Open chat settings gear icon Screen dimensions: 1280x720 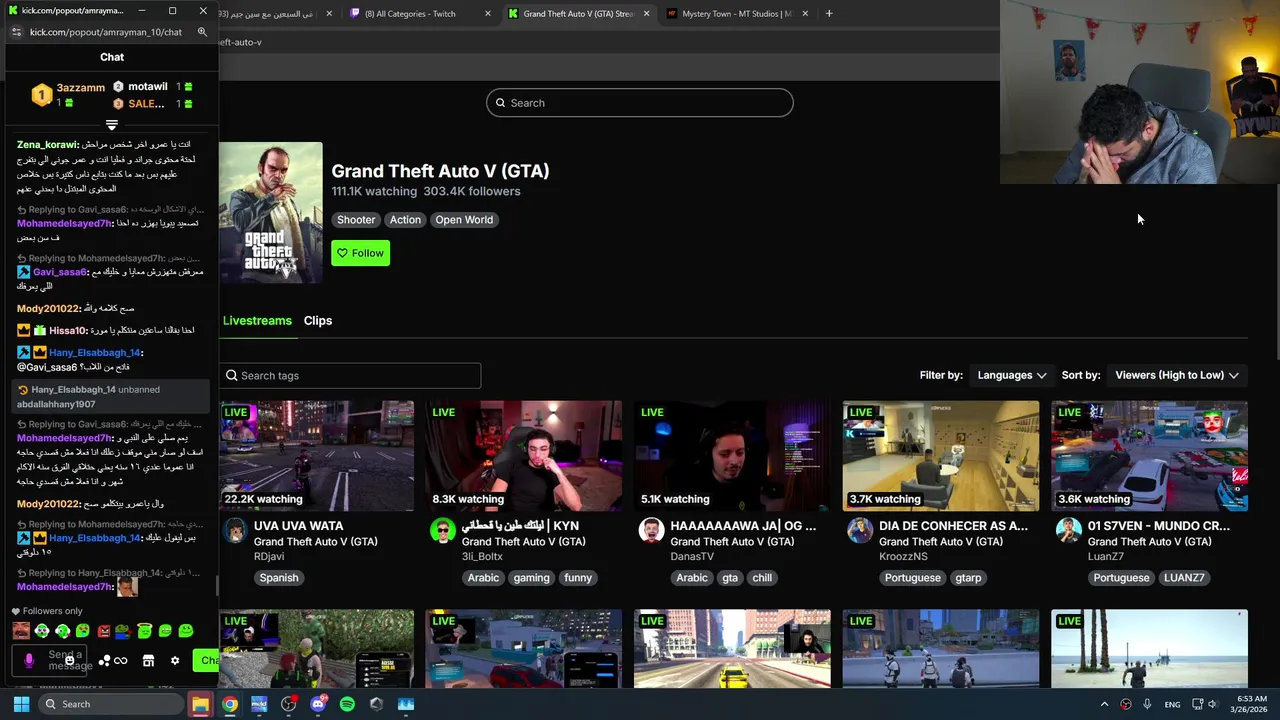(x=175, y=661)
